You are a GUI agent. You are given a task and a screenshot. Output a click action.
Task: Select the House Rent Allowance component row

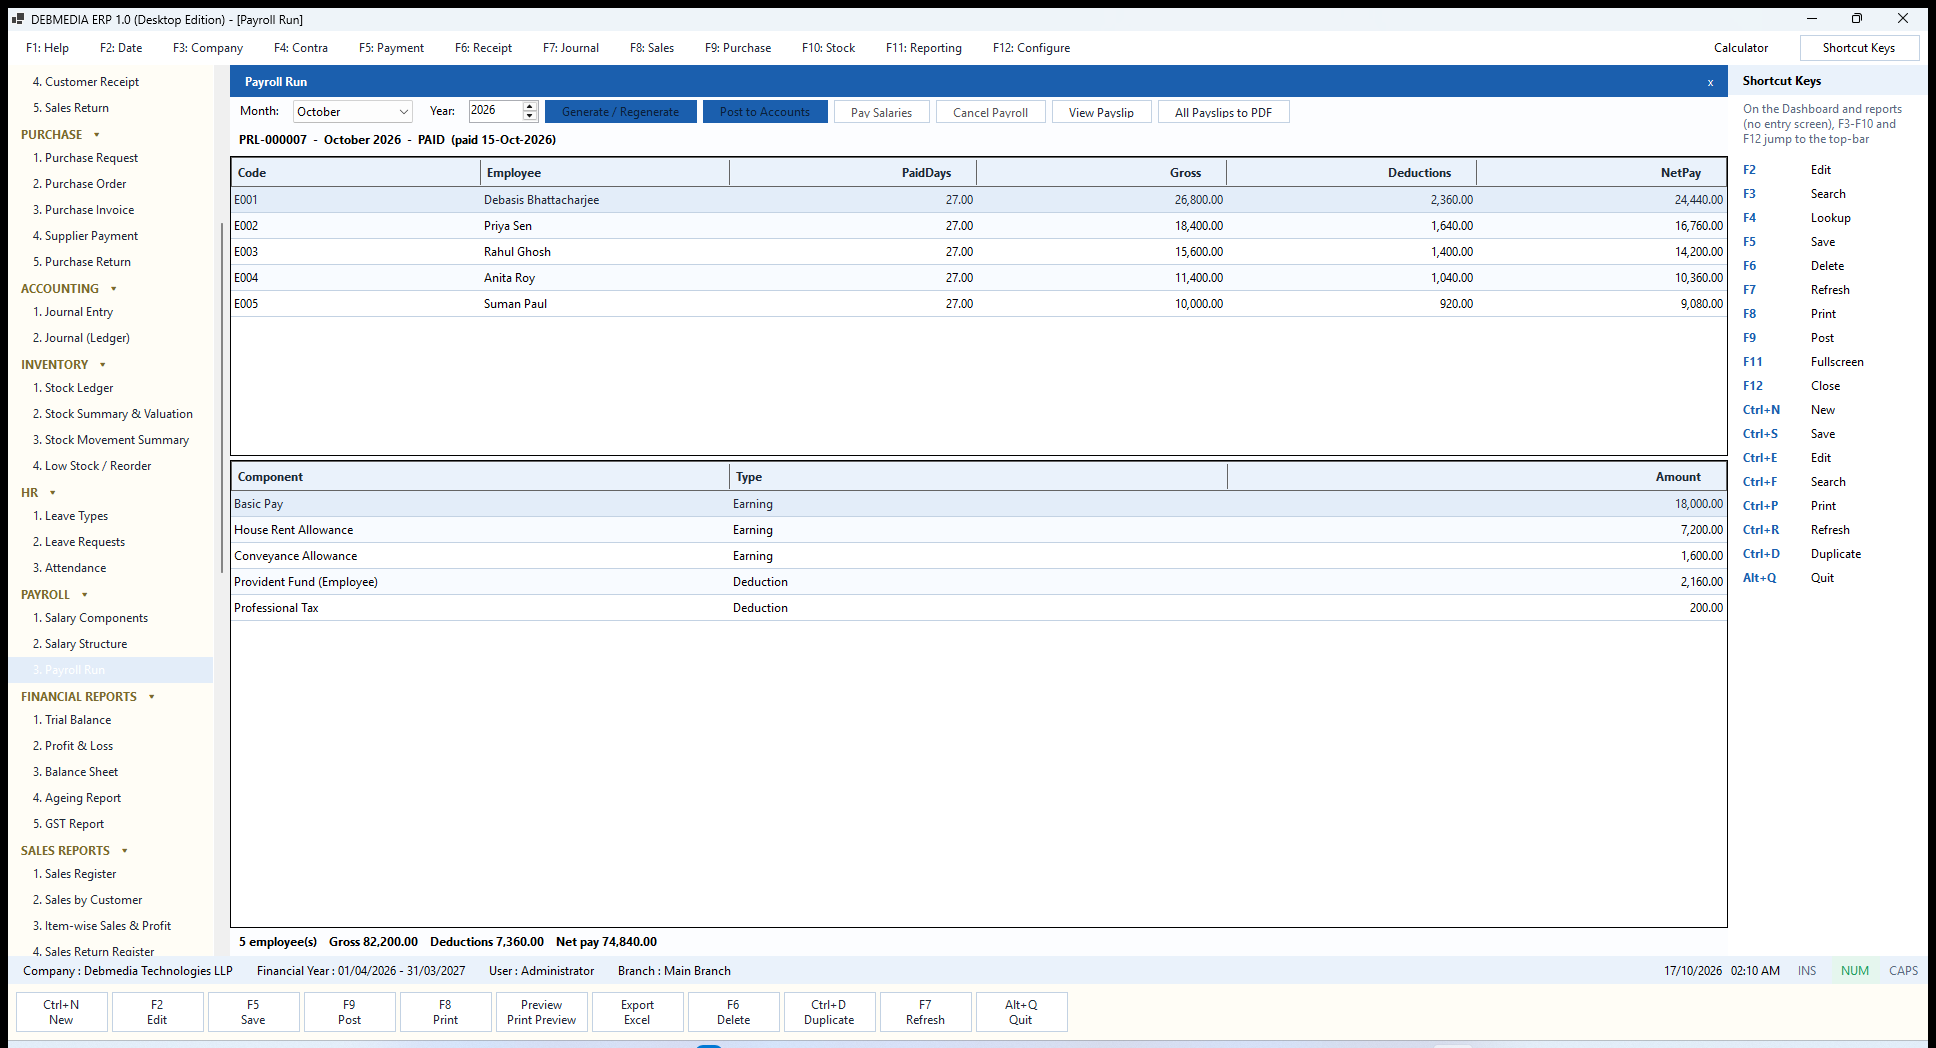pyautogui.click(x=978, y=530)
